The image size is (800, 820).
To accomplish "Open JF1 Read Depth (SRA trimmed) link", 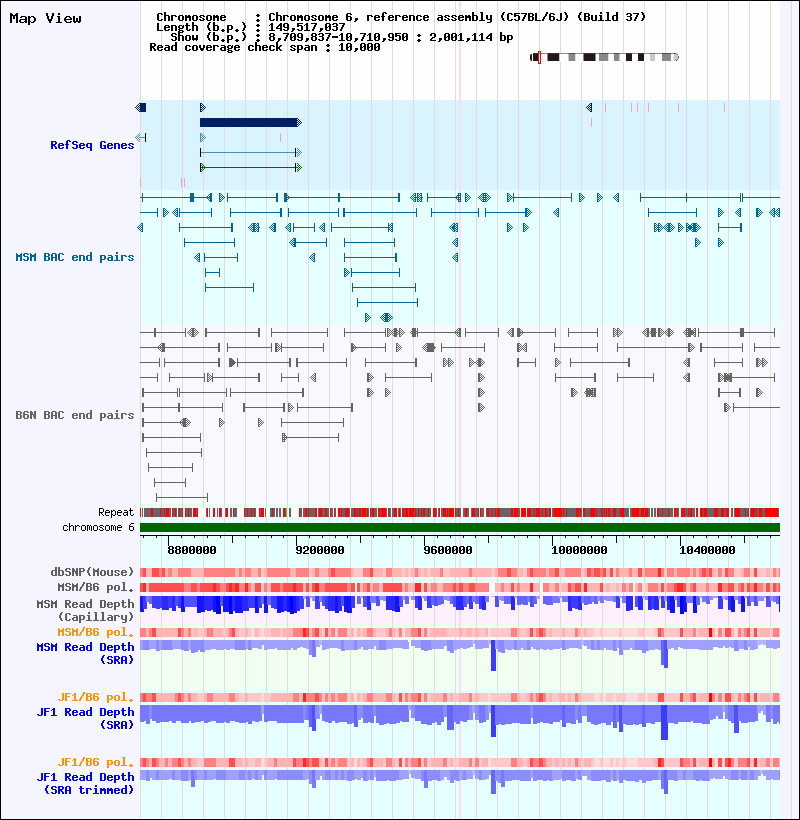I will point(85,783).
